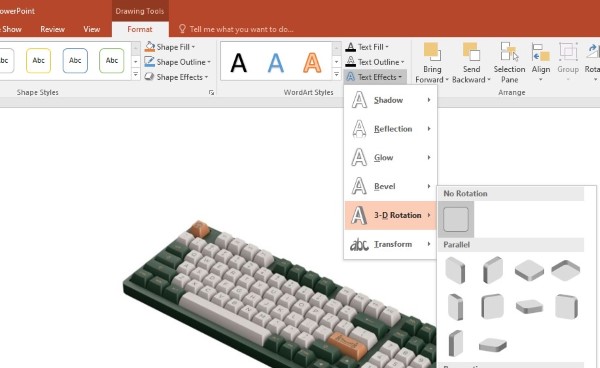
Task: Switch to the Review ribbon tab
Action: [x=52, y=29]
